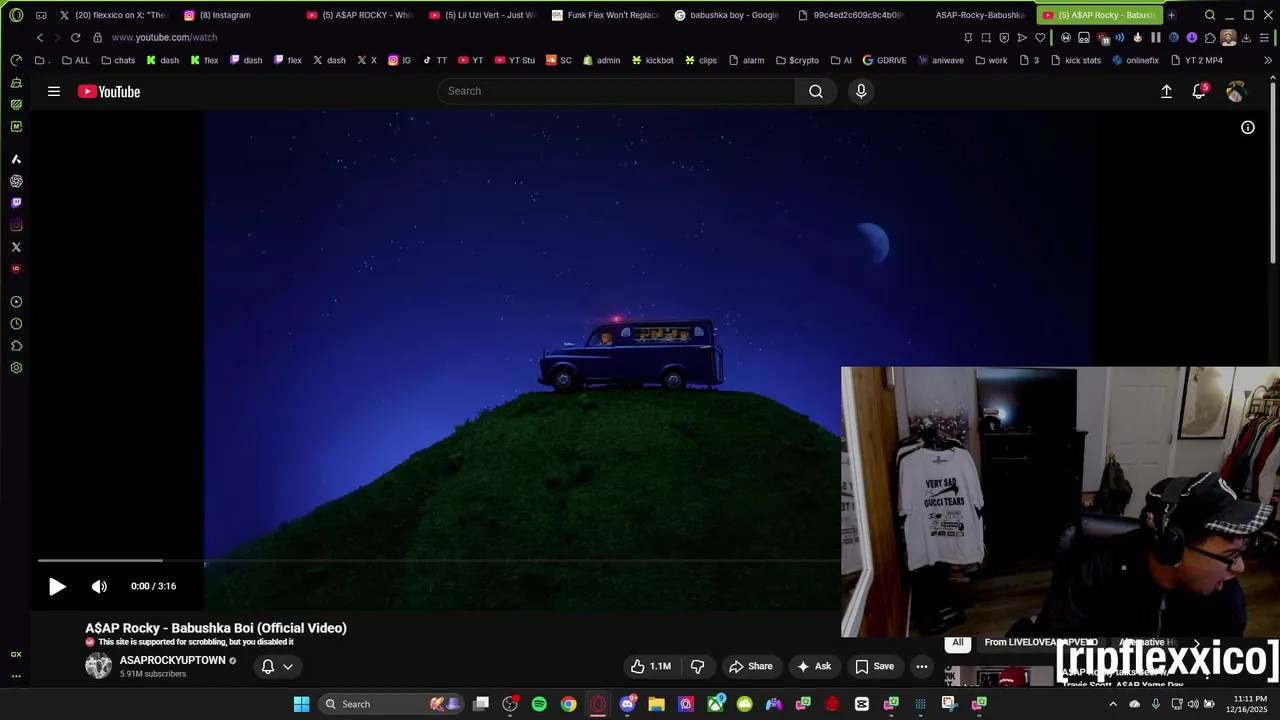Open the aniwave bookmark
The image size is (1280, 720).
point(940,60)
